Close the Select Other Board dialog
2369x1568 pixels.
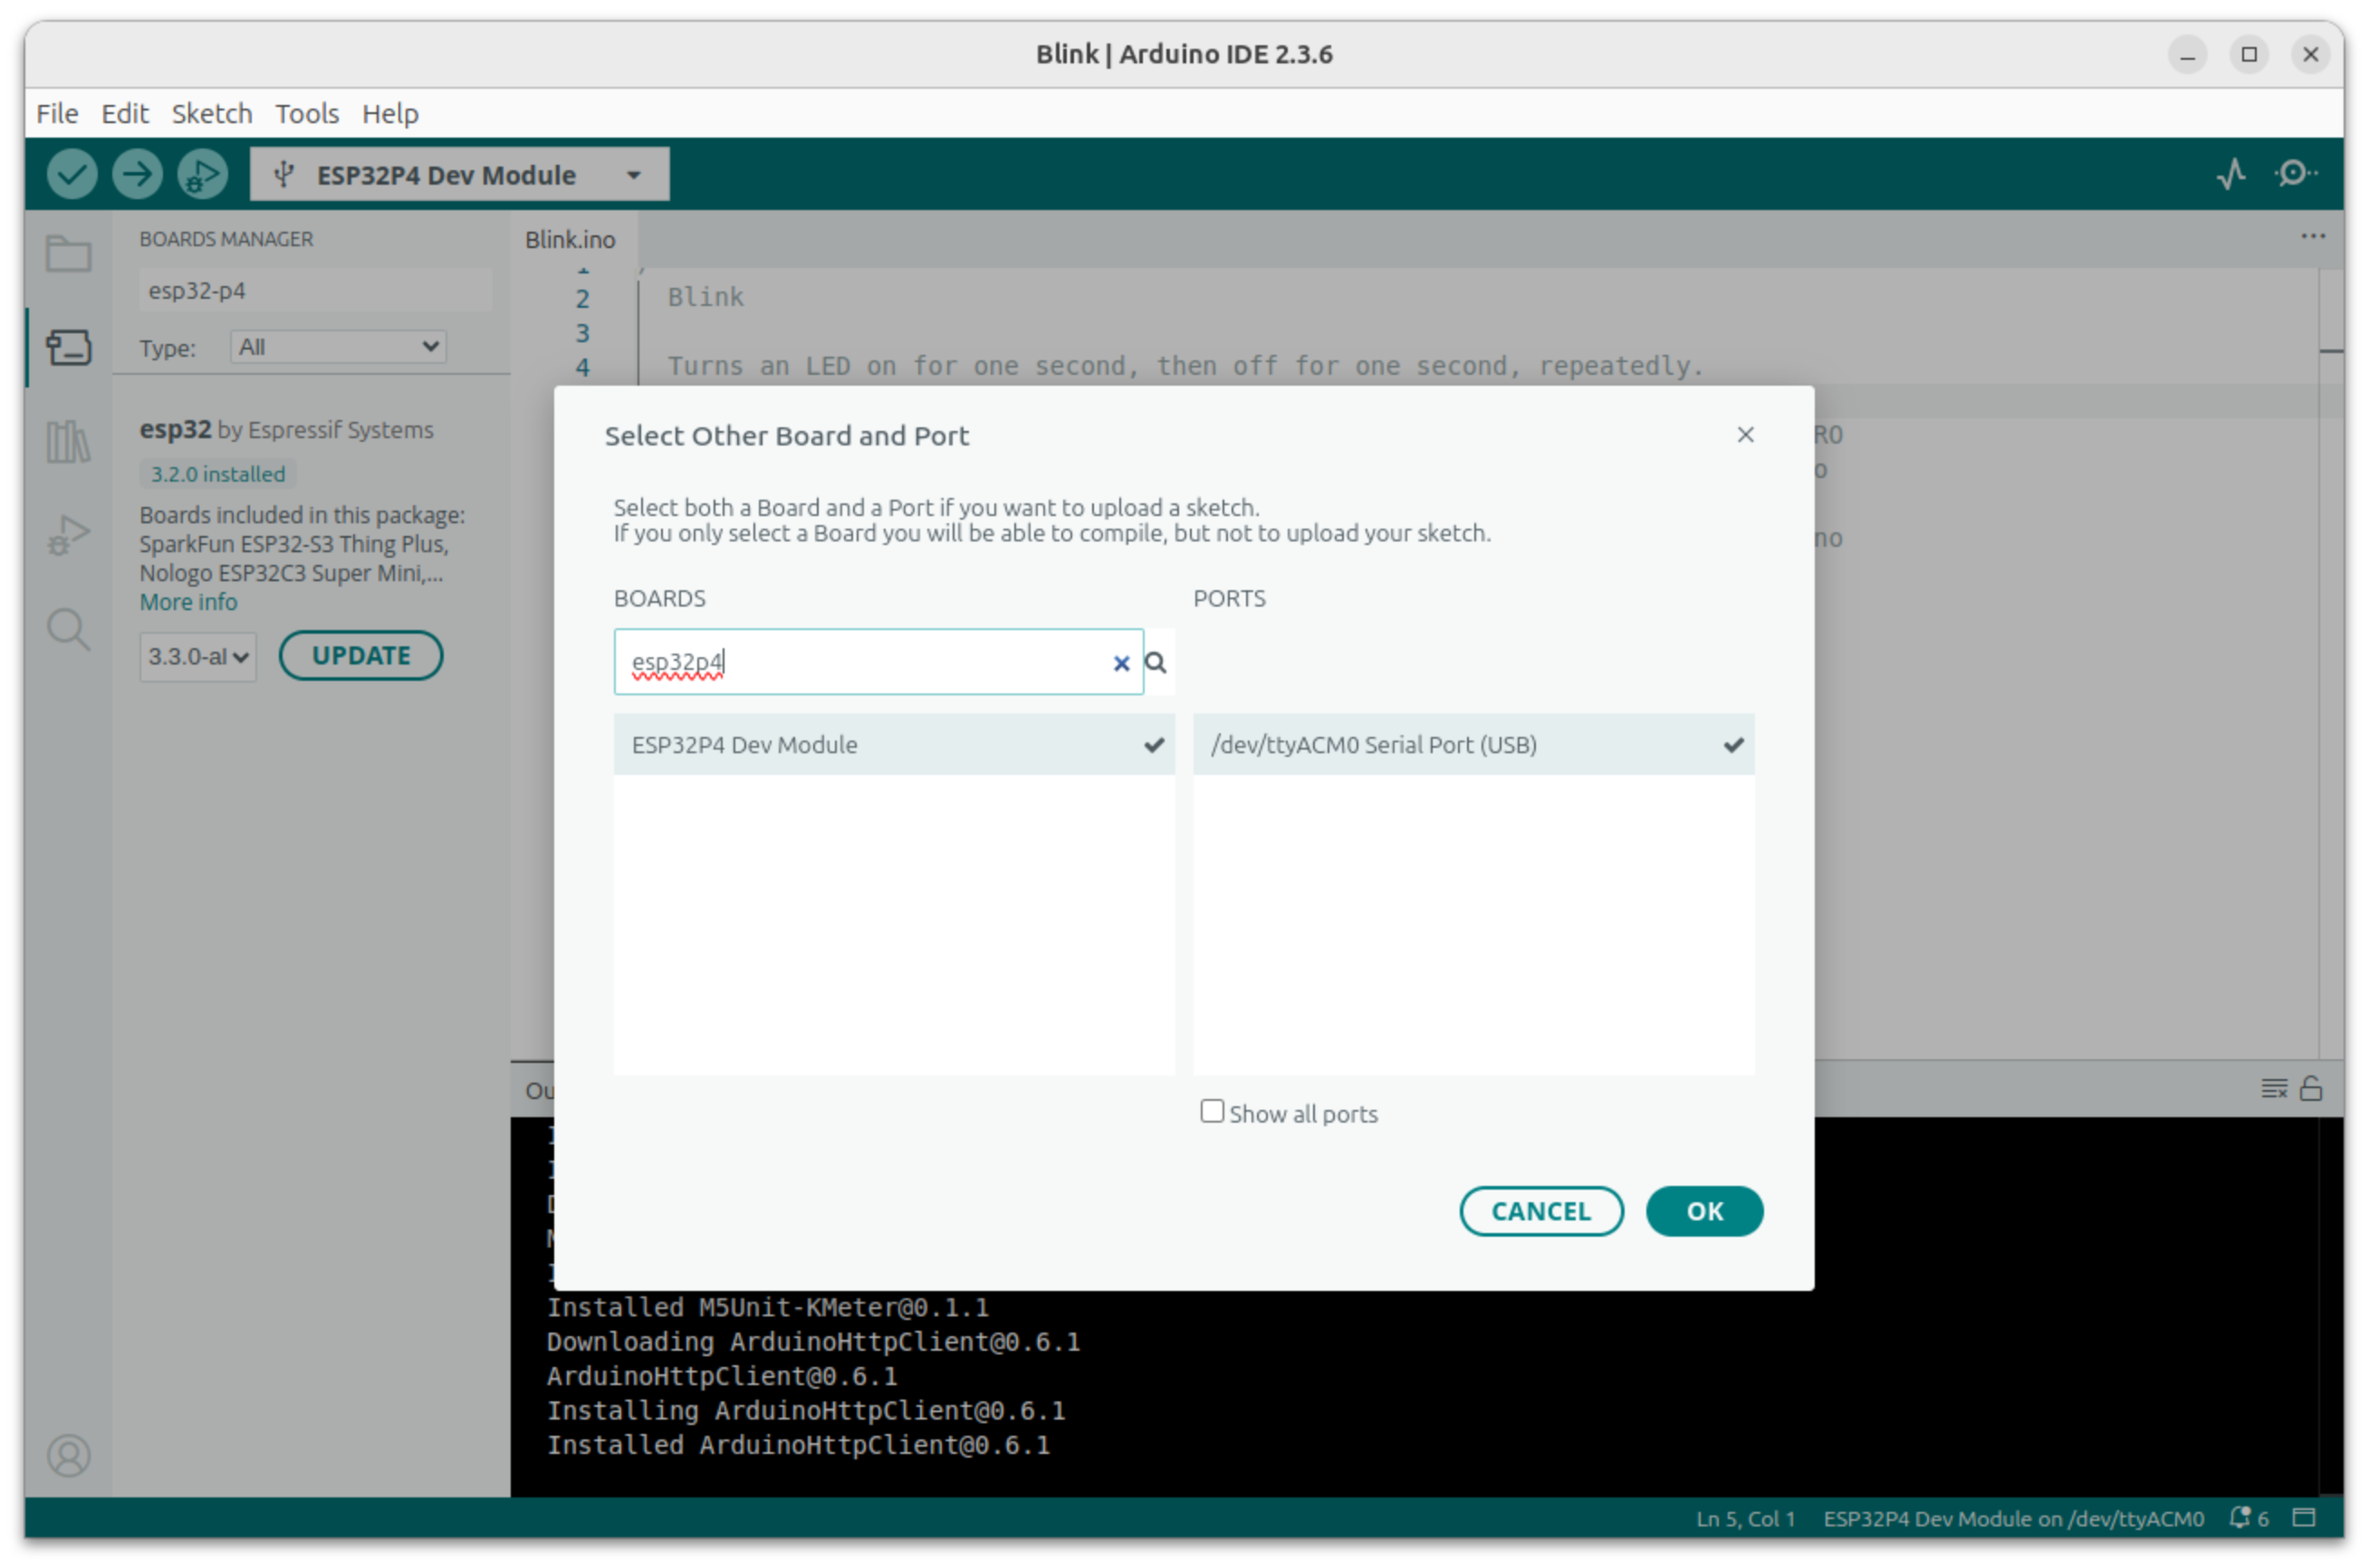pyautogui.click(x=1745, y=435)
